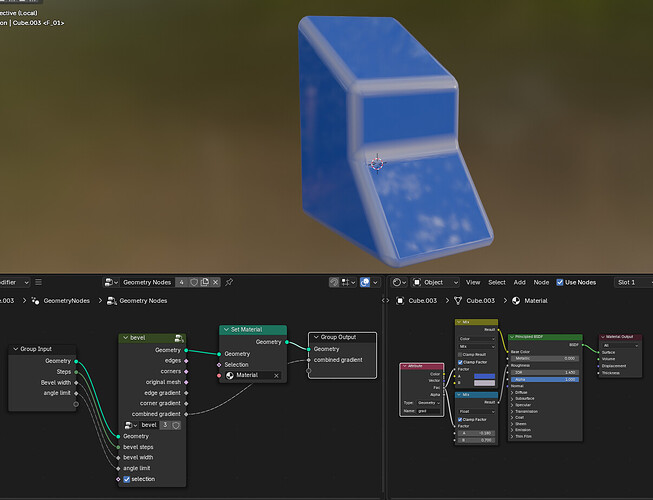The height and width of the screenshot is (500, 653).
Task: Open the Attribute Type Geometry dropdown
Action: 429,403
